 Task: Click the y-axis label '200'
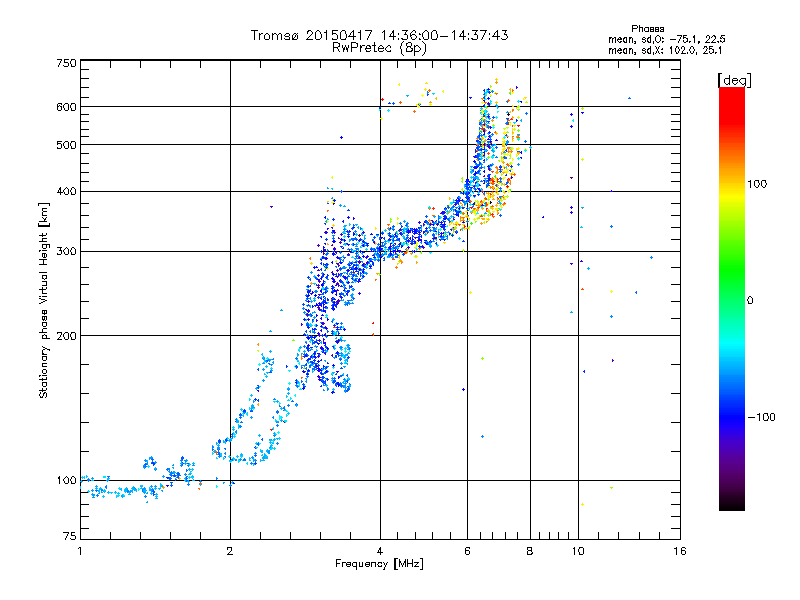point(66,336)
